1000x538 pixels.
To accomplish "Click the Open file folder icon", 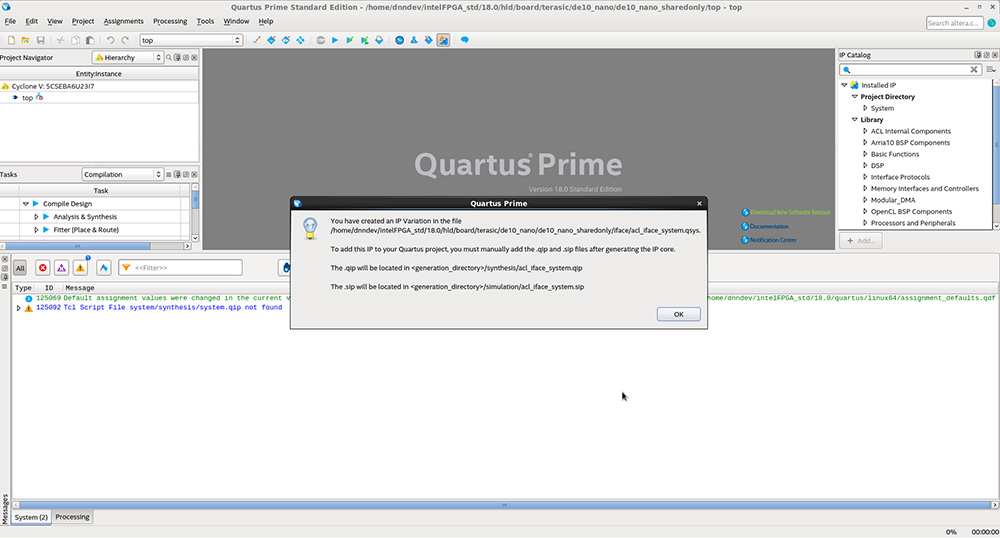I will click(x=26, y=40).
